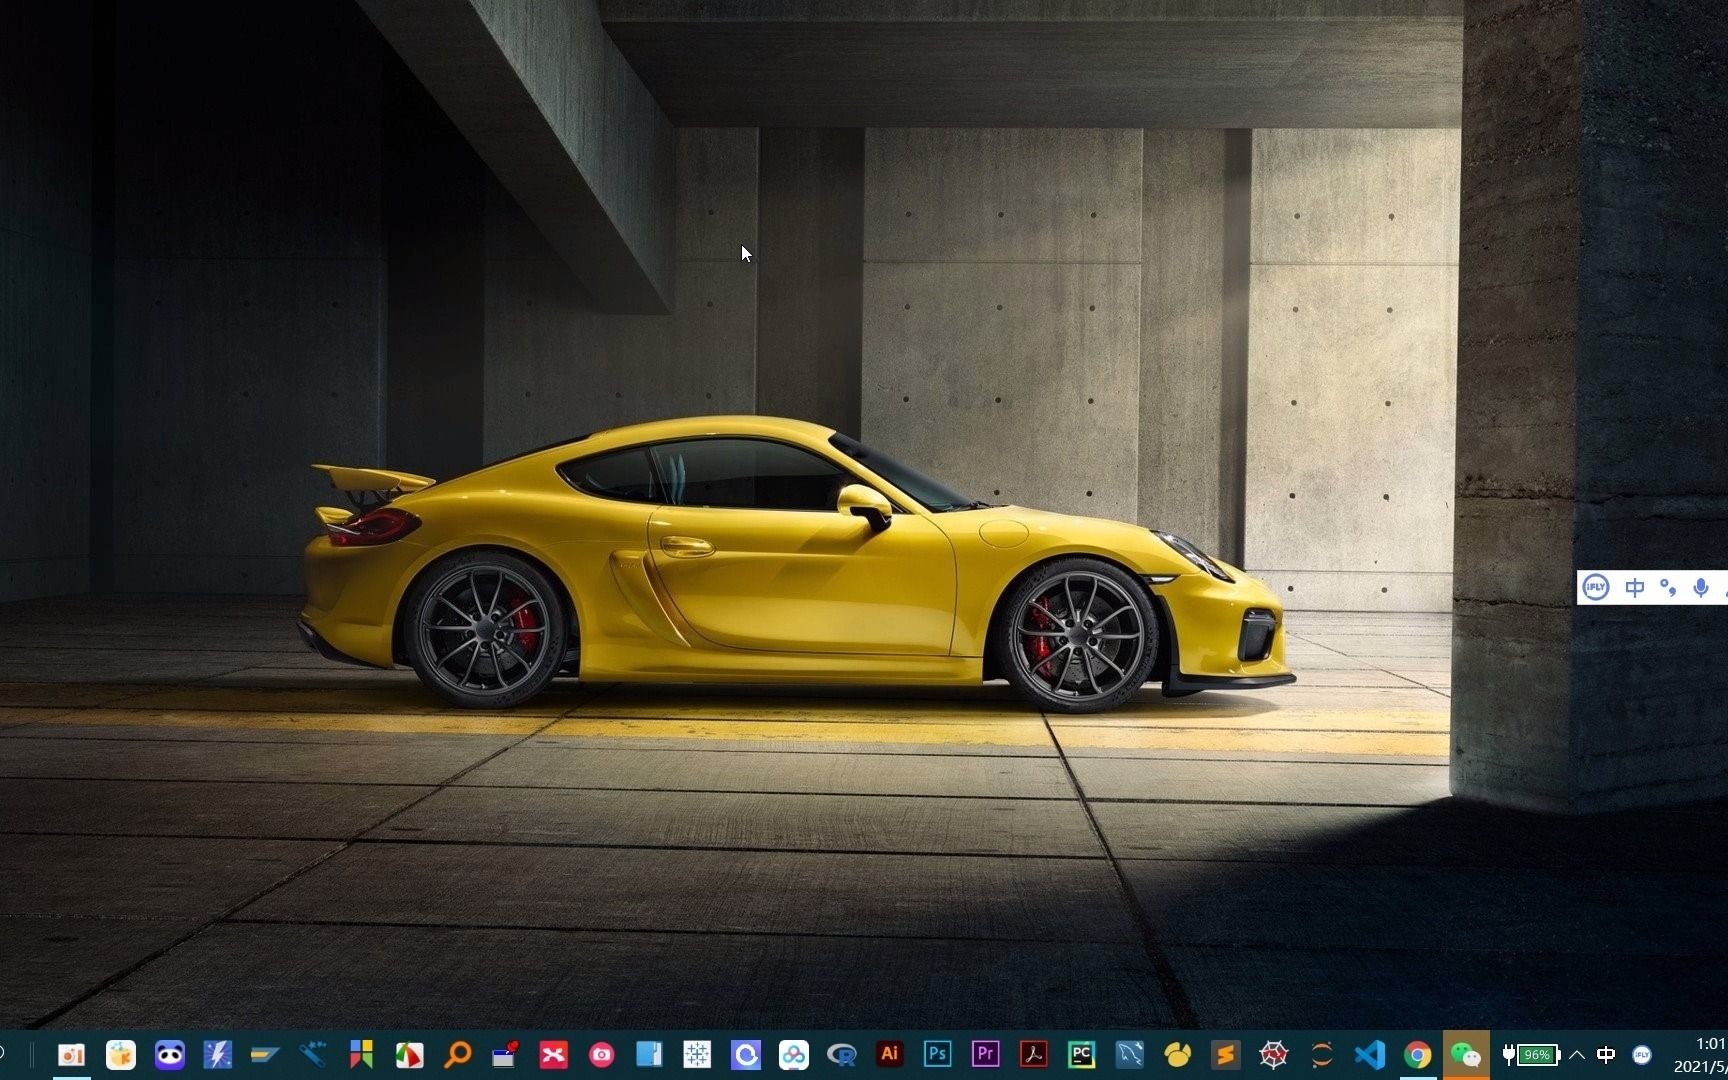Open the orange box K app icon
The width and height of the screenshot is (1728, 1080).
pyautogui.click(x=121, y=1055)
